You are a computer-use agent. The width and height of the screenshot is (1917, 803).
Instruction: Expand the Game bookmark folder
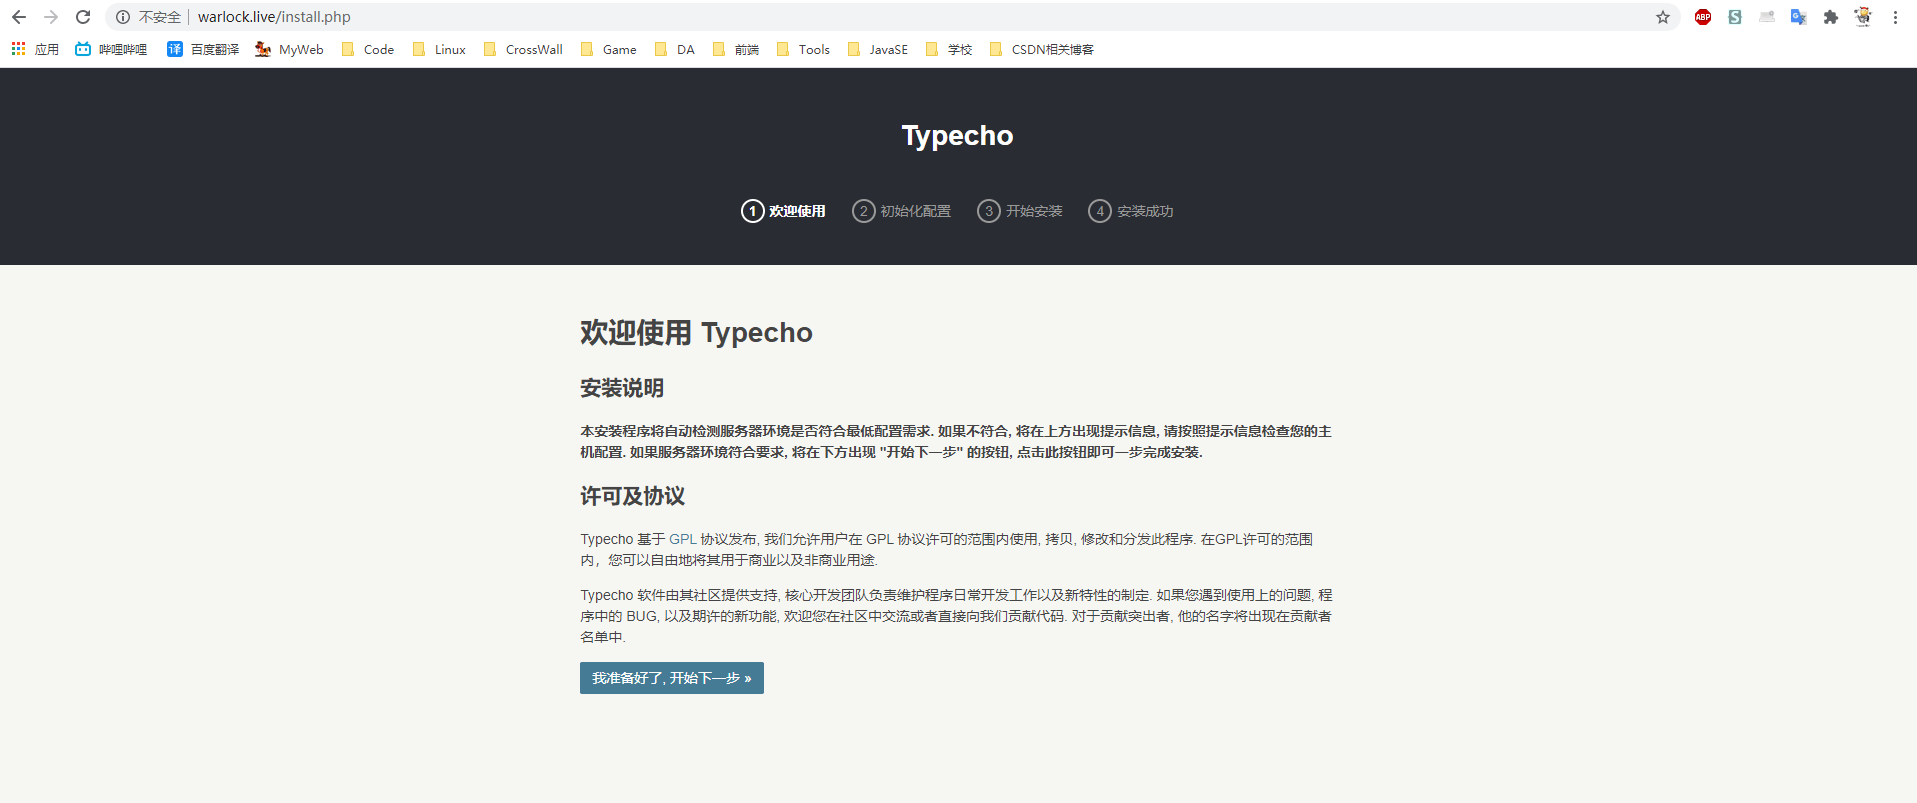coord(608,49)
